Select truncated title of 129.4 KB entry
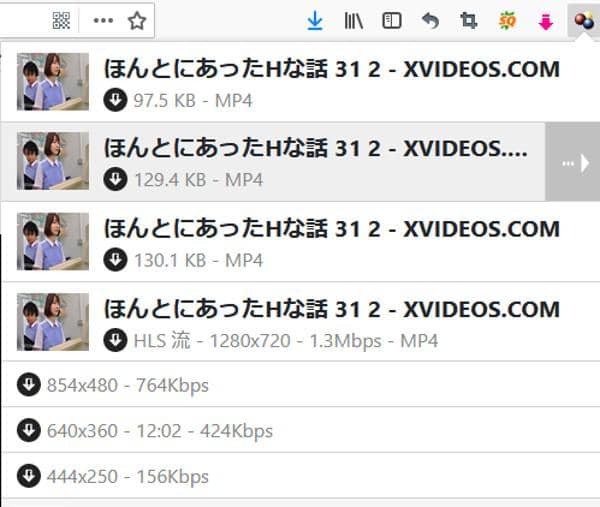Image resolution: width=600 pixels, height=507 pixels. point(316,148)
